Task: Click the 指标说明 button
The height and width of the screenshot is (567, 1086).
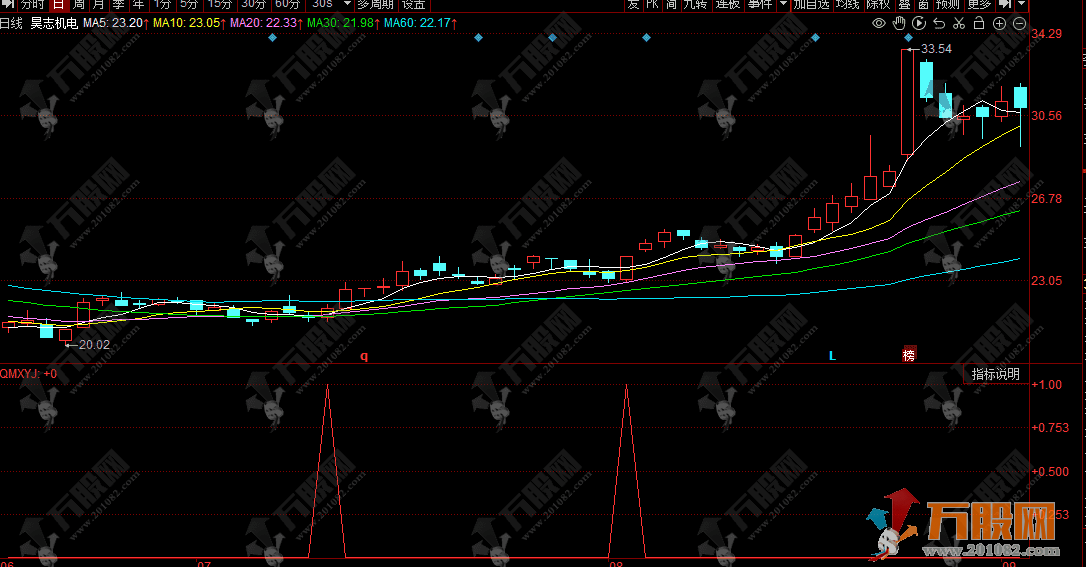Action: (x=996, y=374)
